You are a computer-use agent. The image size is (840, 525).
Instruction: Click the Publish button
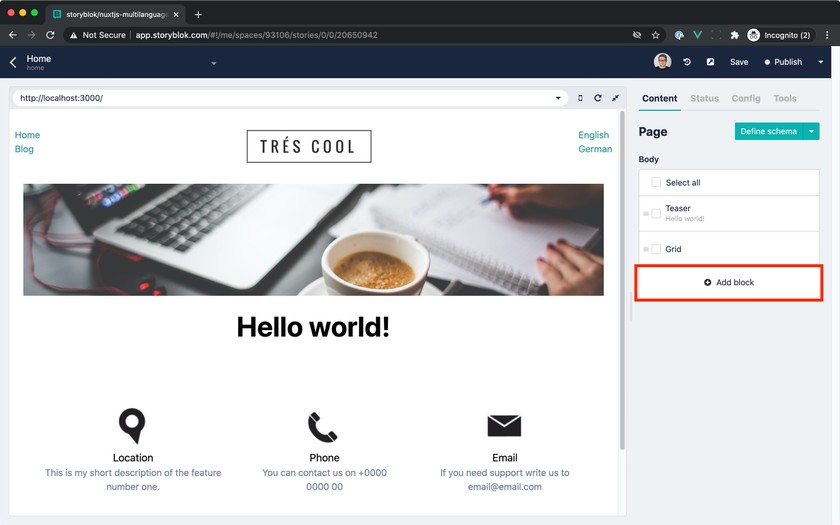(x=783, y=62)
